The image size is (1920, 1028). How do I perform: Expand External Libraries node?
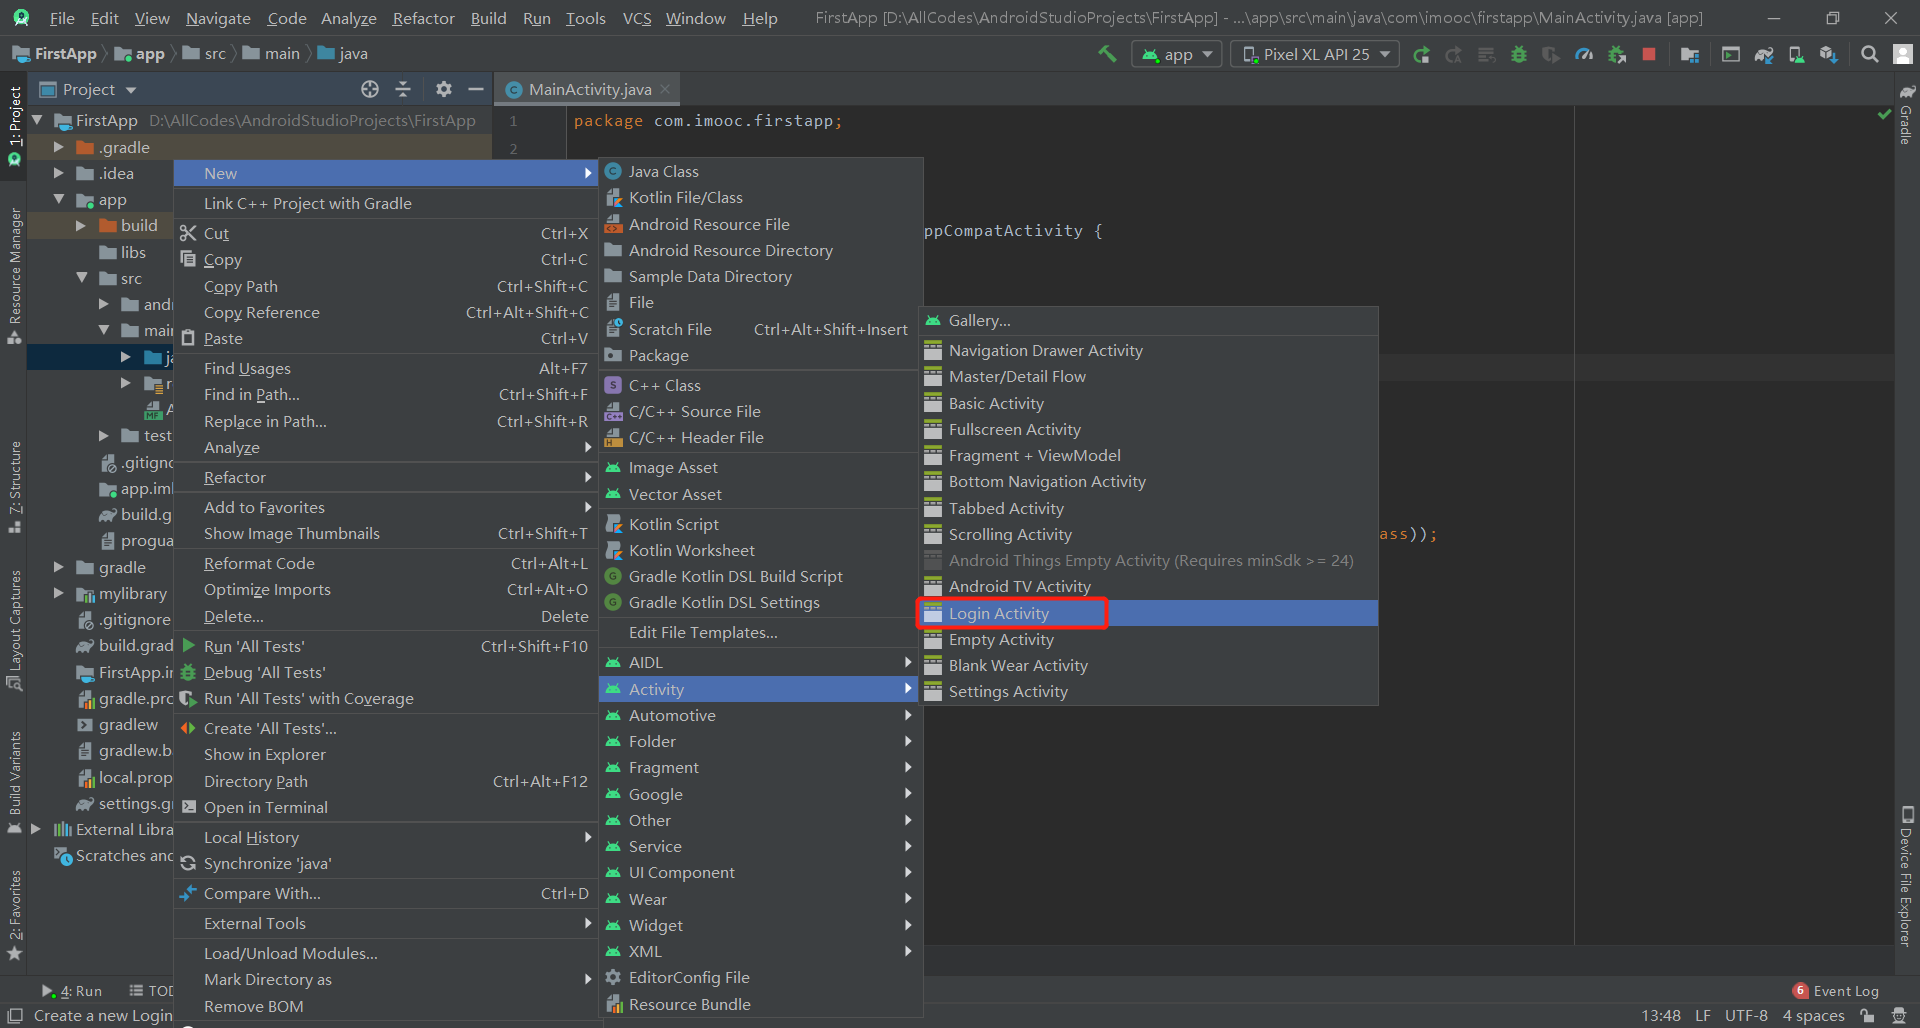[36, 829]
